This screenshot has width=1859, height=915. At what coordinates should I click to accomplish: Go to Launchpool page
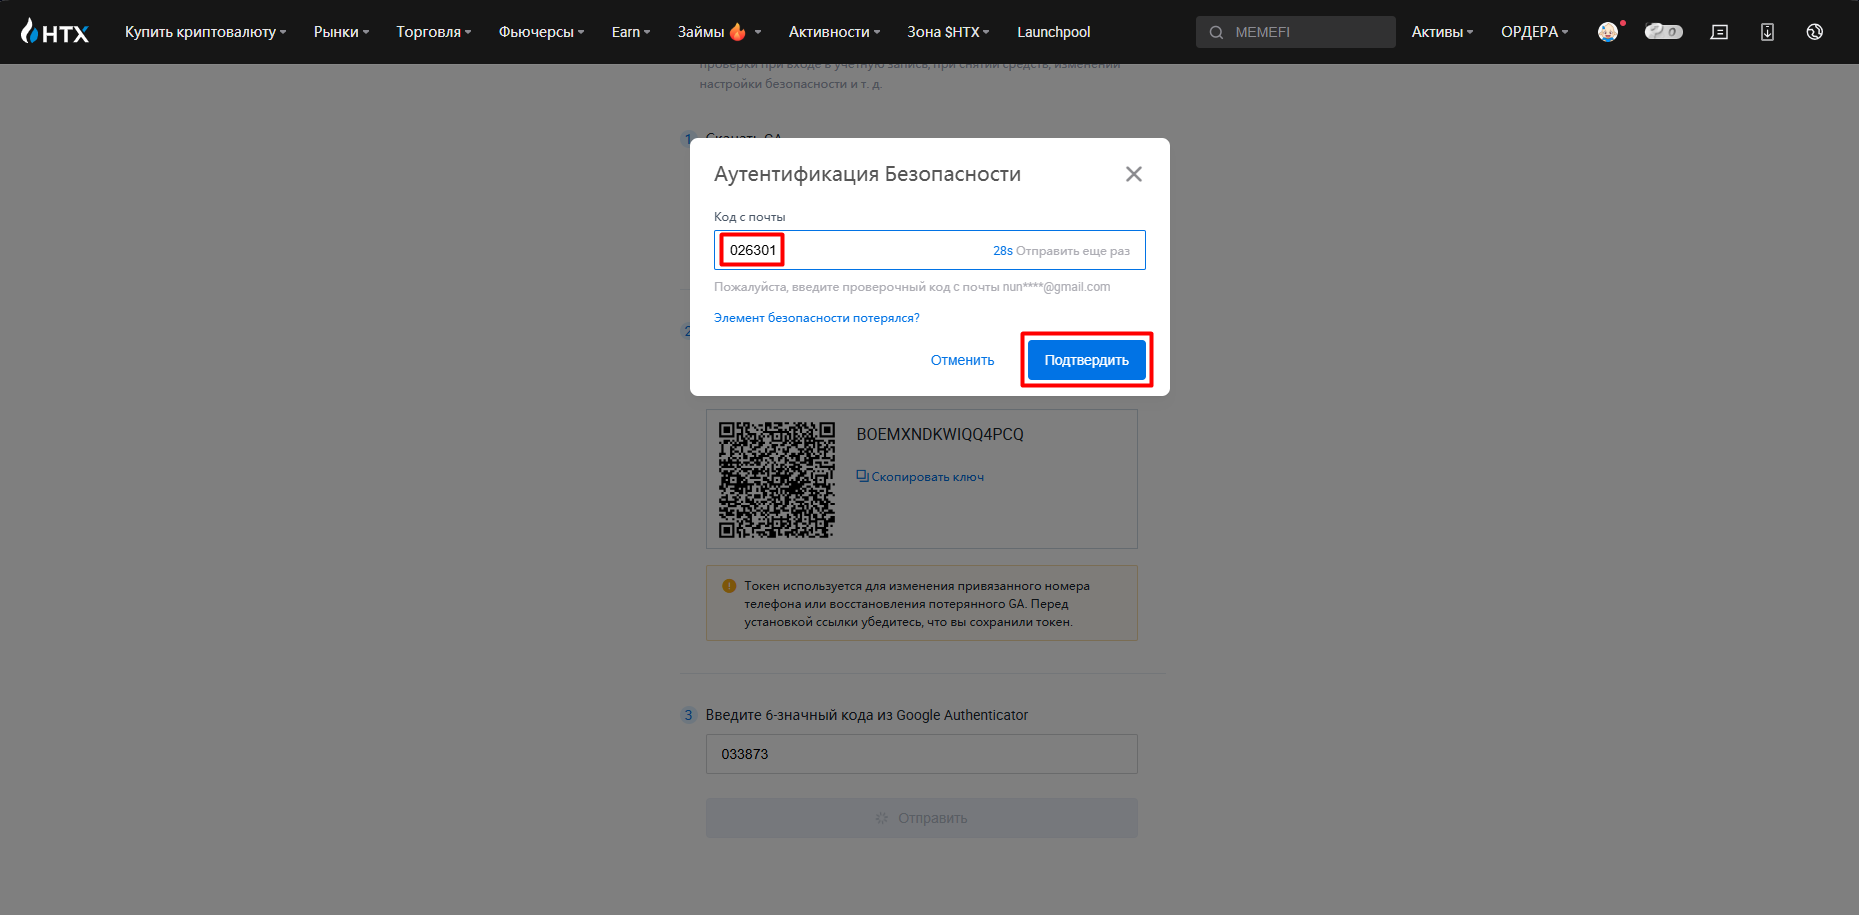(1053, 32)
